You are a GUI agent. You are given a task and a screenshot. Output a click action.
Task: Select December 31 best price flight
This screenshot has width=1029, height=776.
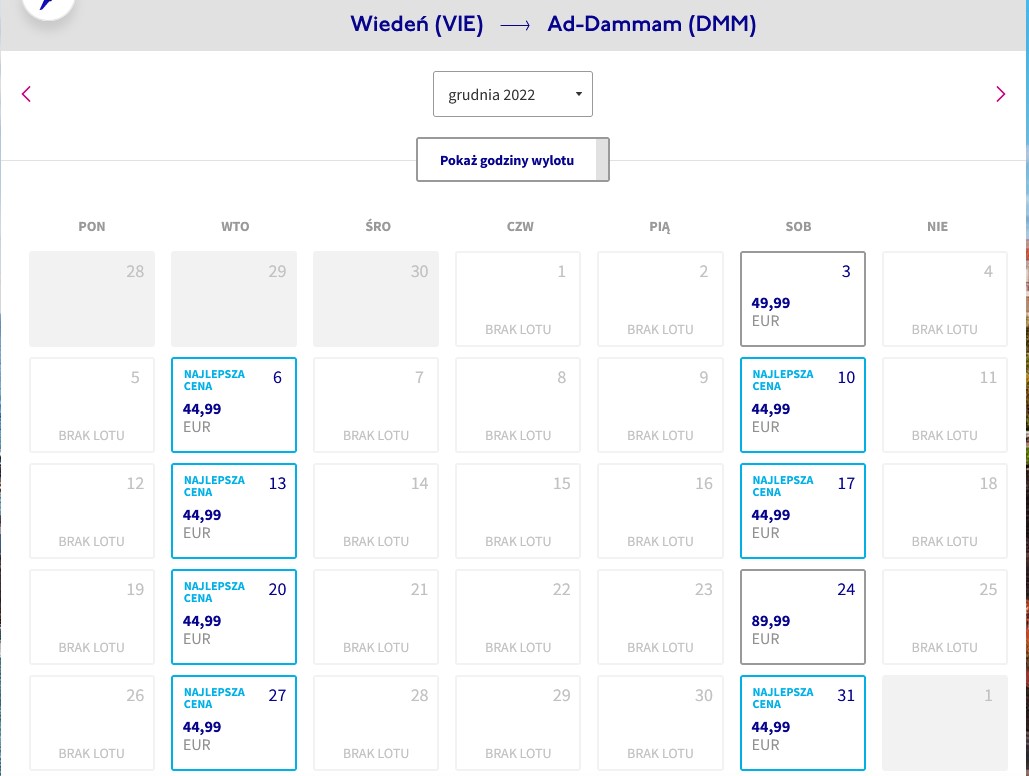[x=803, y=723]
